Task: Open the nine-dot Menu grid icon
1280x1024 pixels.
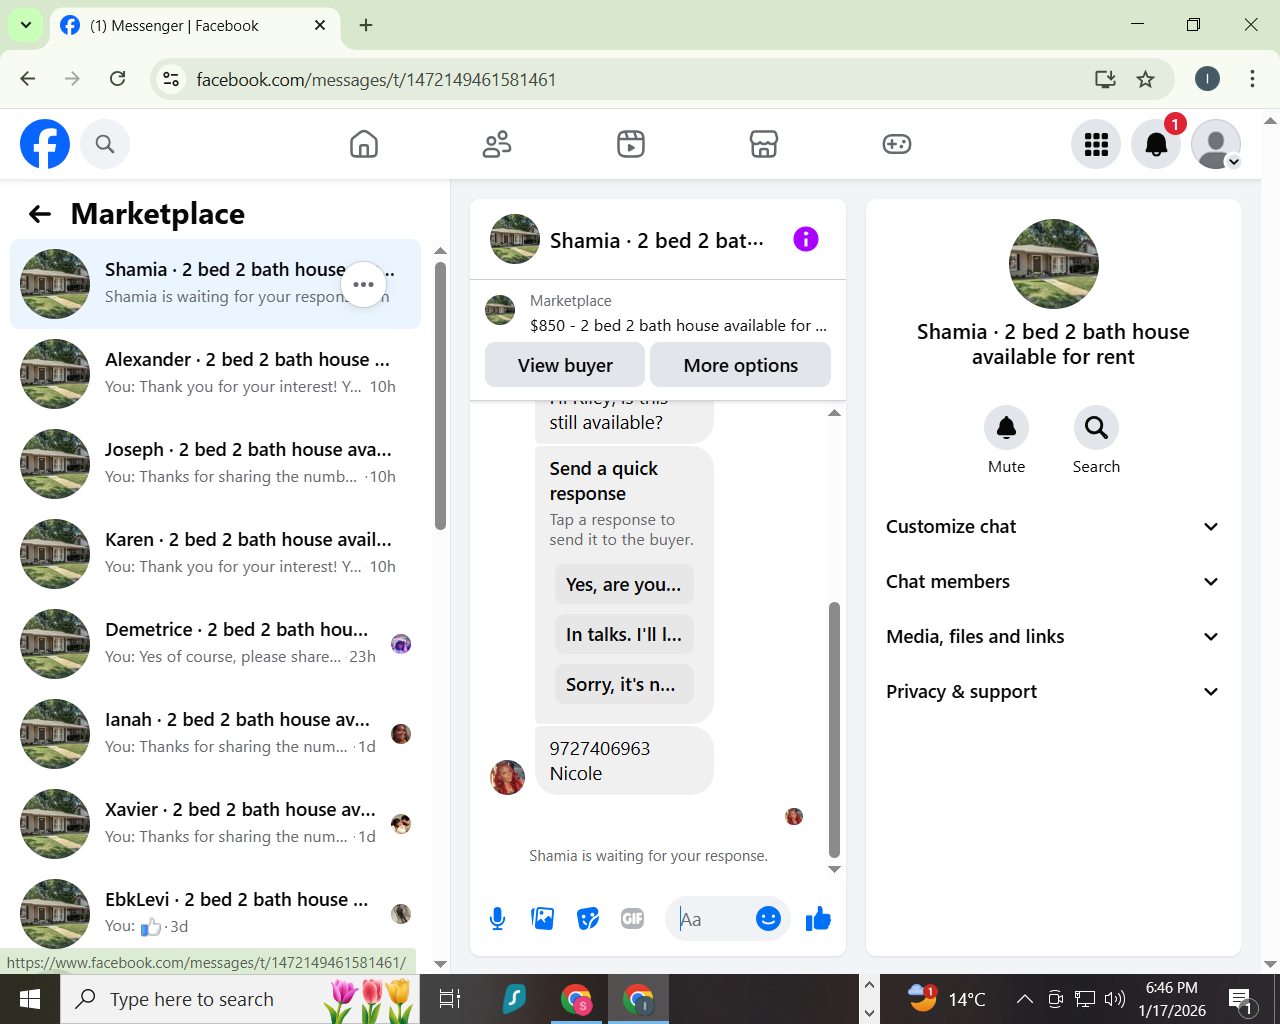Action: pyautogui.click(x=1096, y=144)
